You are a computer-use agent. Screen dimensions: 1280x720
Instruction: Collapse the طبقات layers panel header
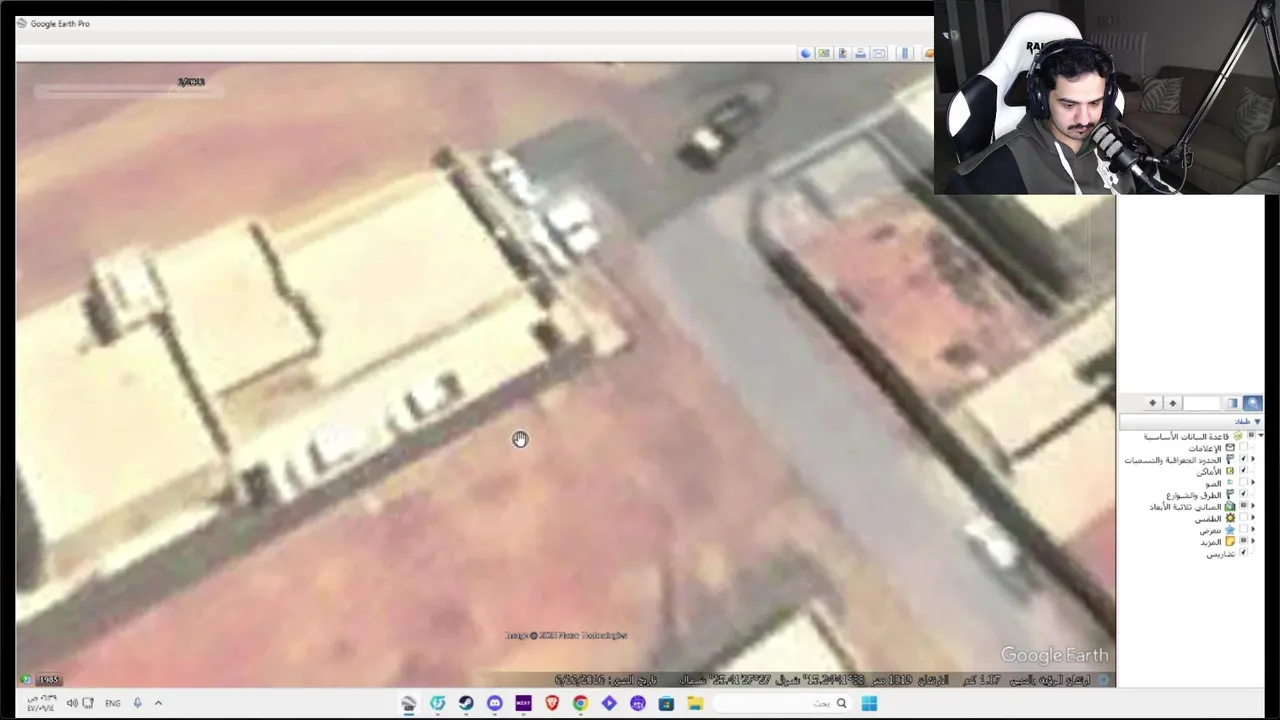[1190, 421]
